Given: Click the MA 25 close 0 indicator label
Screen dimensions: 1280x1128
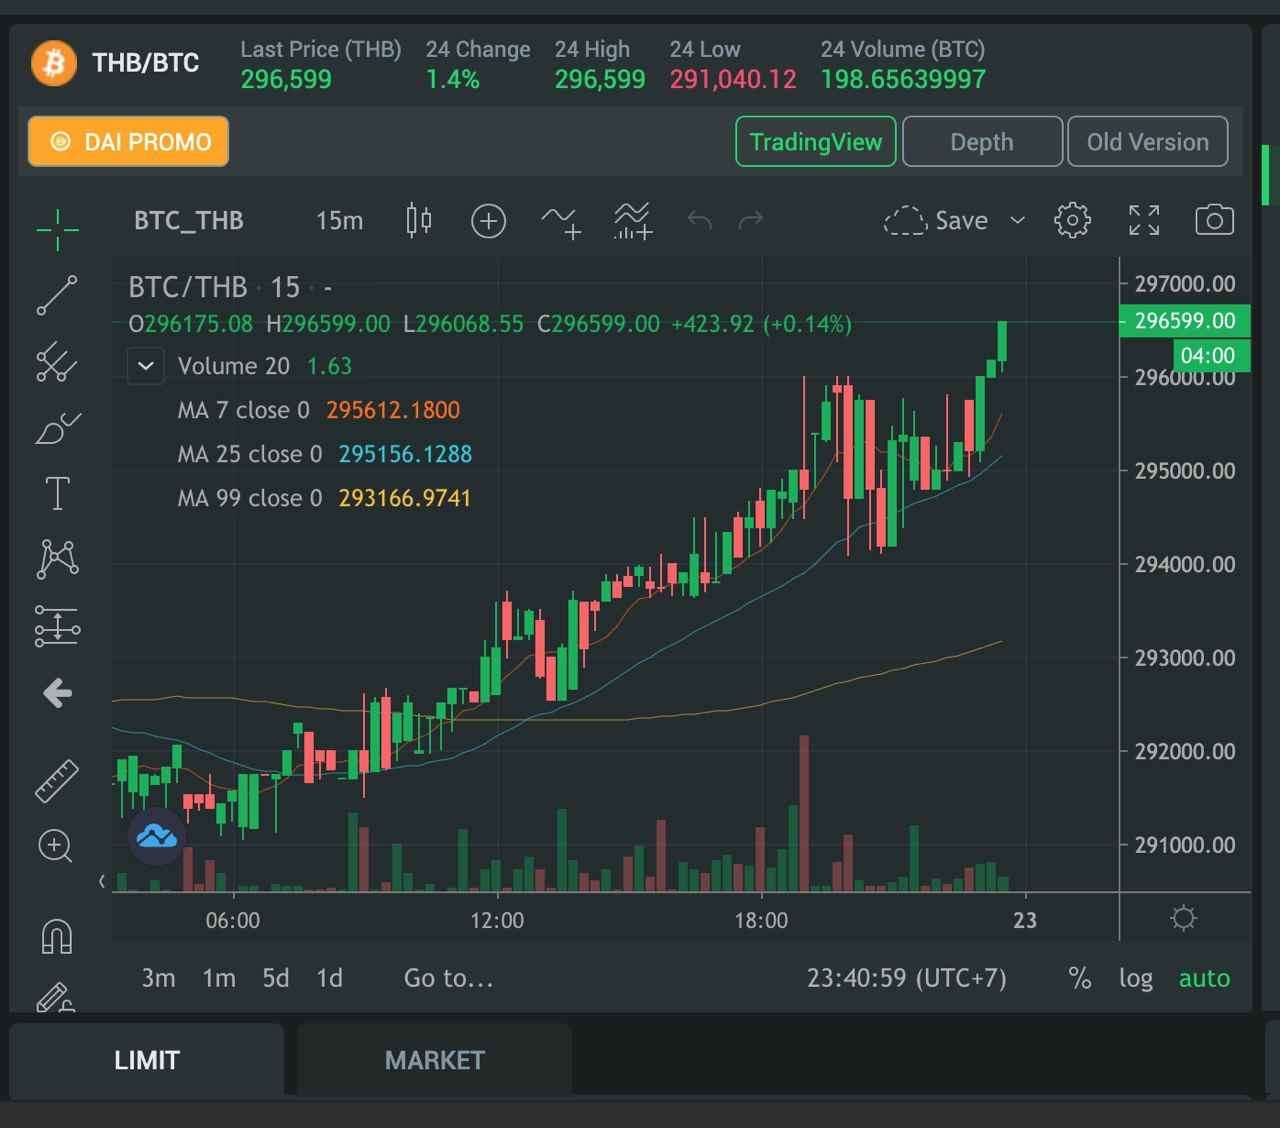Looking at the screenshot, I should click(250, 454).
